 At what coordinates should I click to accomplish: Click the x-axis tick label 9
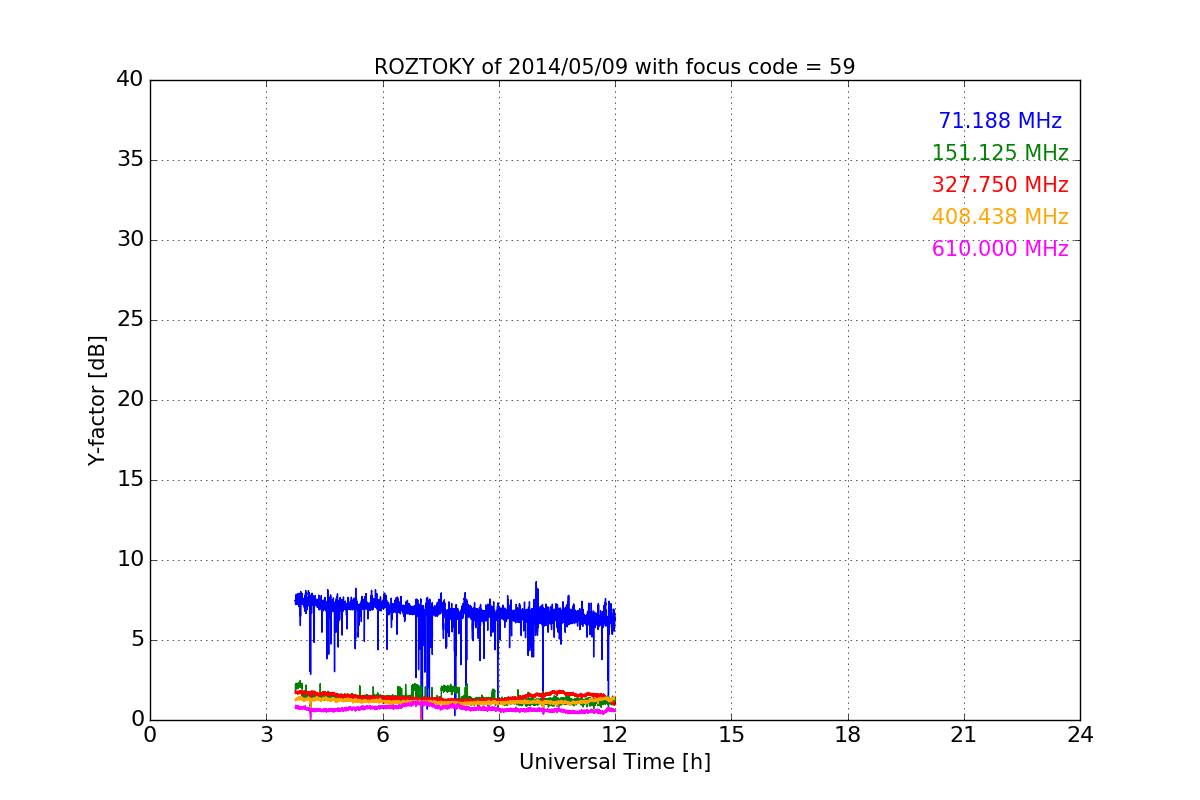(x=499, y=735)
